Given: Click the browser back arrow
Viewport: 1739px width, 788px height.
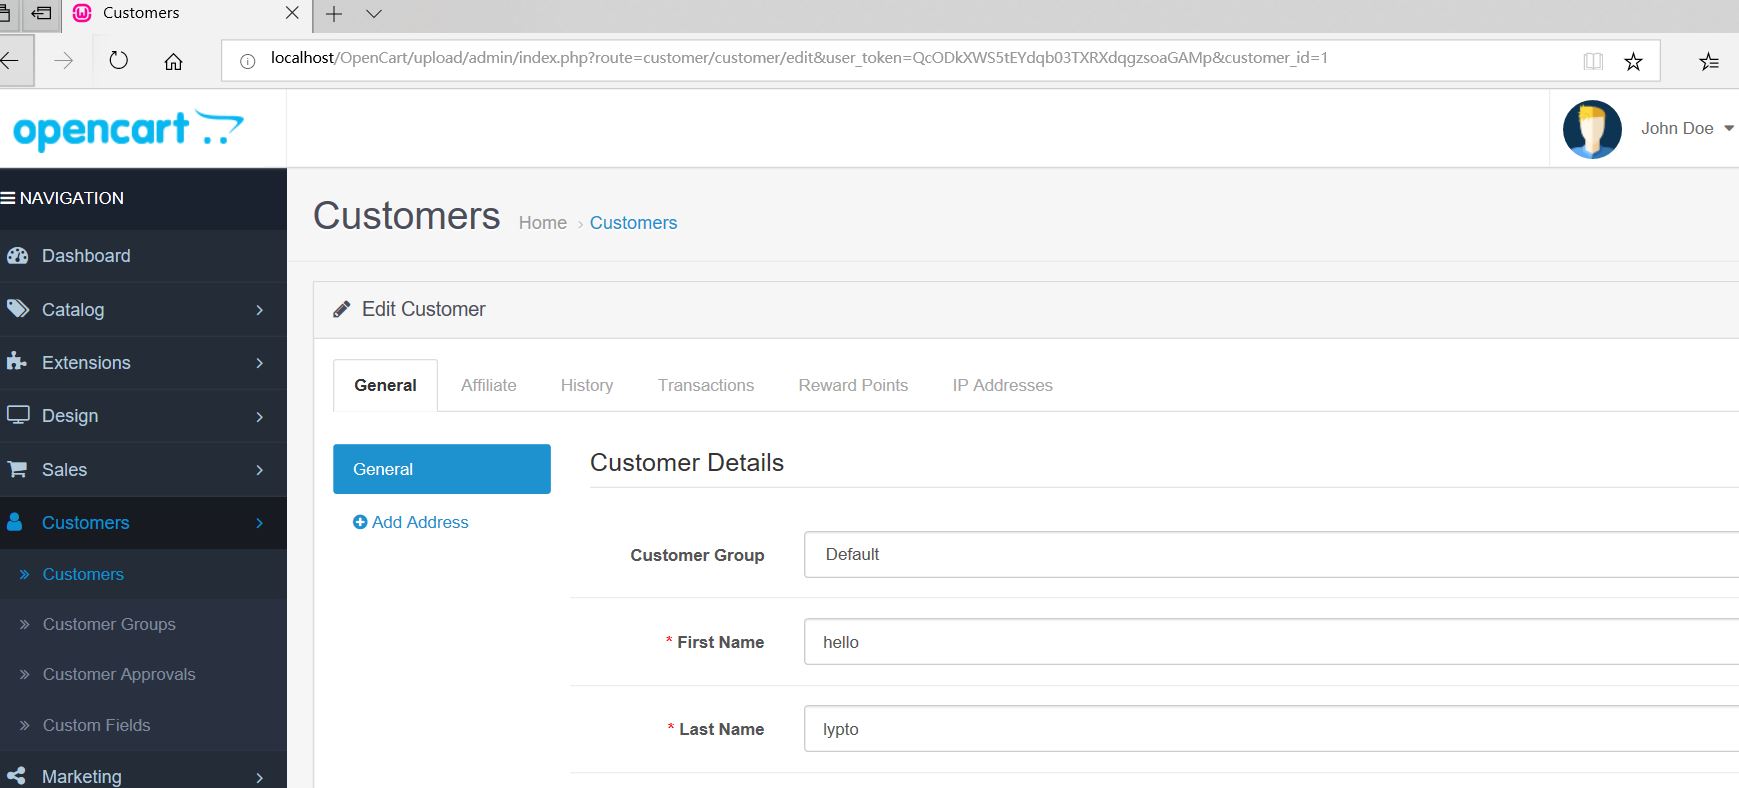Looking at the screenshot, I should pyautogui.click(x=10, y=60).
